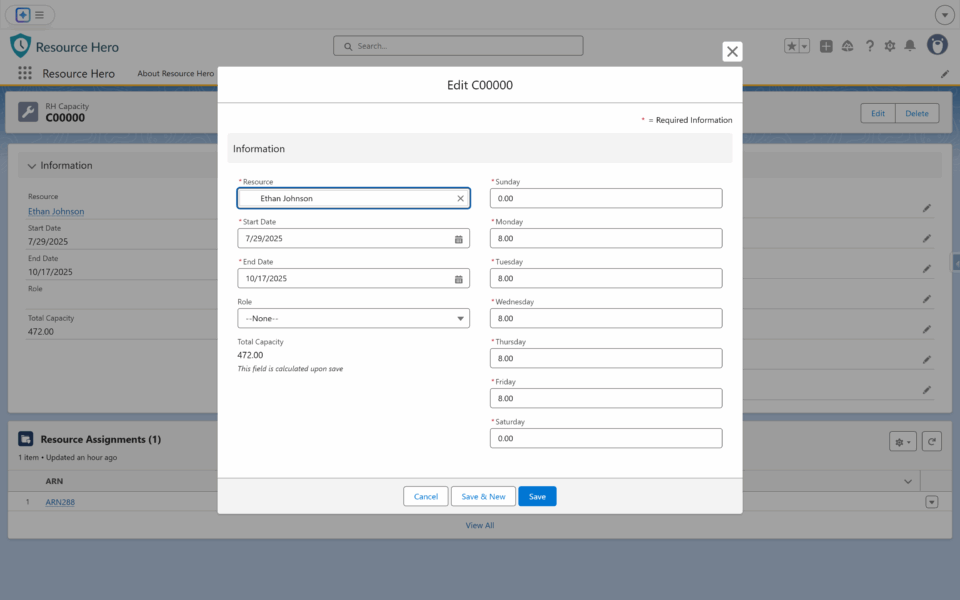Open the Start Date calendar picker
This screenshot has height=600, width=960.
point(459,239)
